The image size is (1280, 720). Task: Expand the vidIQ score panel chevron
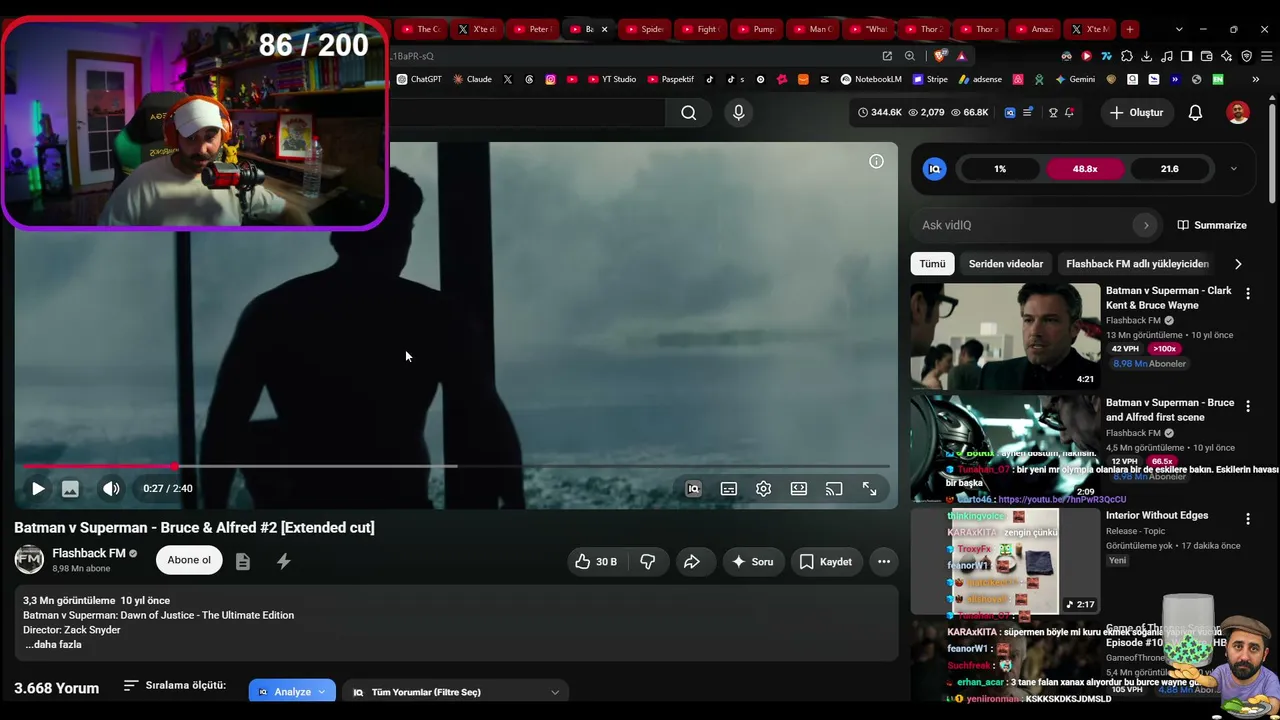[x=1233, y=169]
